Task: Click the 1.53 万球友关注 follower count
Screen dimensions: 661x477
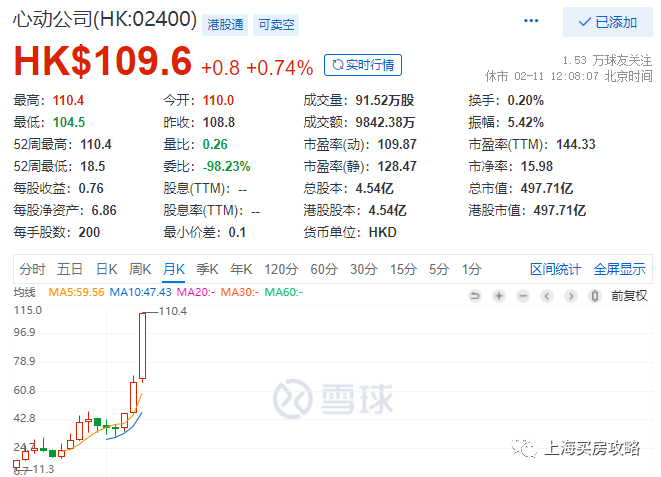Action: [x=607, y=60]
